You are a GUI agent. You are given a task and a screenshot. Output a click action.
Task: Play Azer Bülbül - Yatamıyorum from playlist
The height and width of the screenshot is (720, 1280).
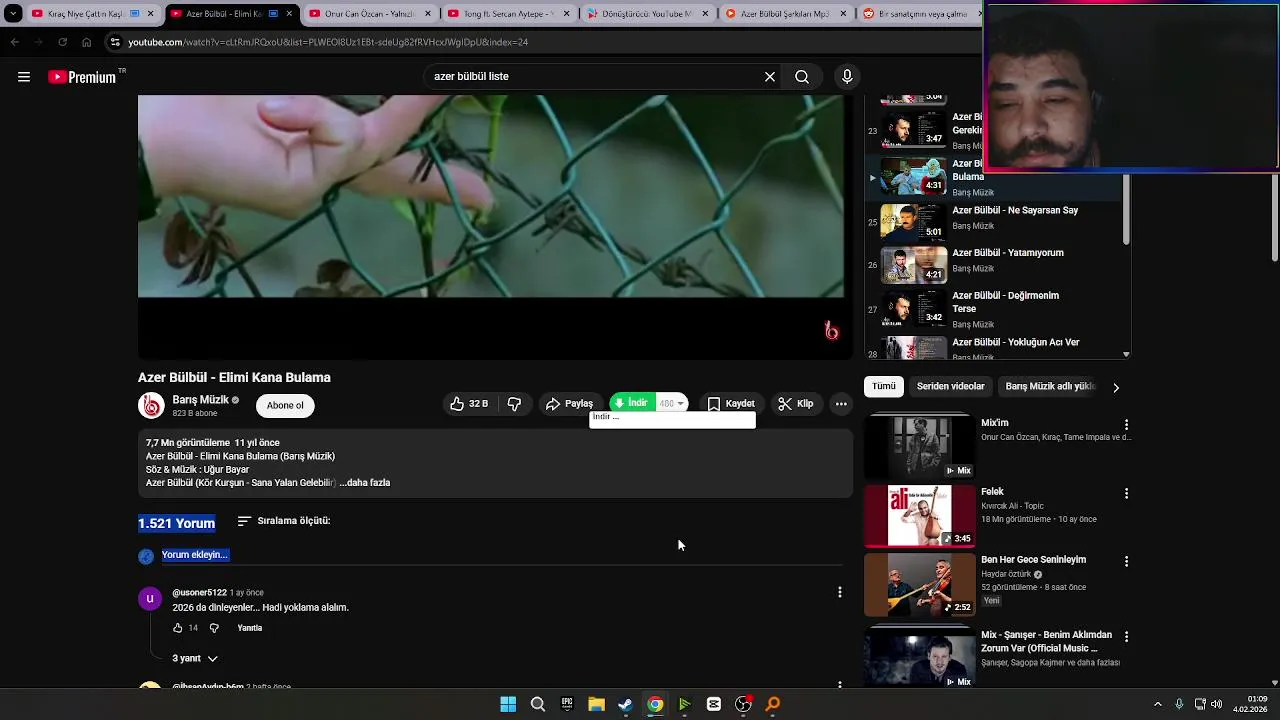1008,253
